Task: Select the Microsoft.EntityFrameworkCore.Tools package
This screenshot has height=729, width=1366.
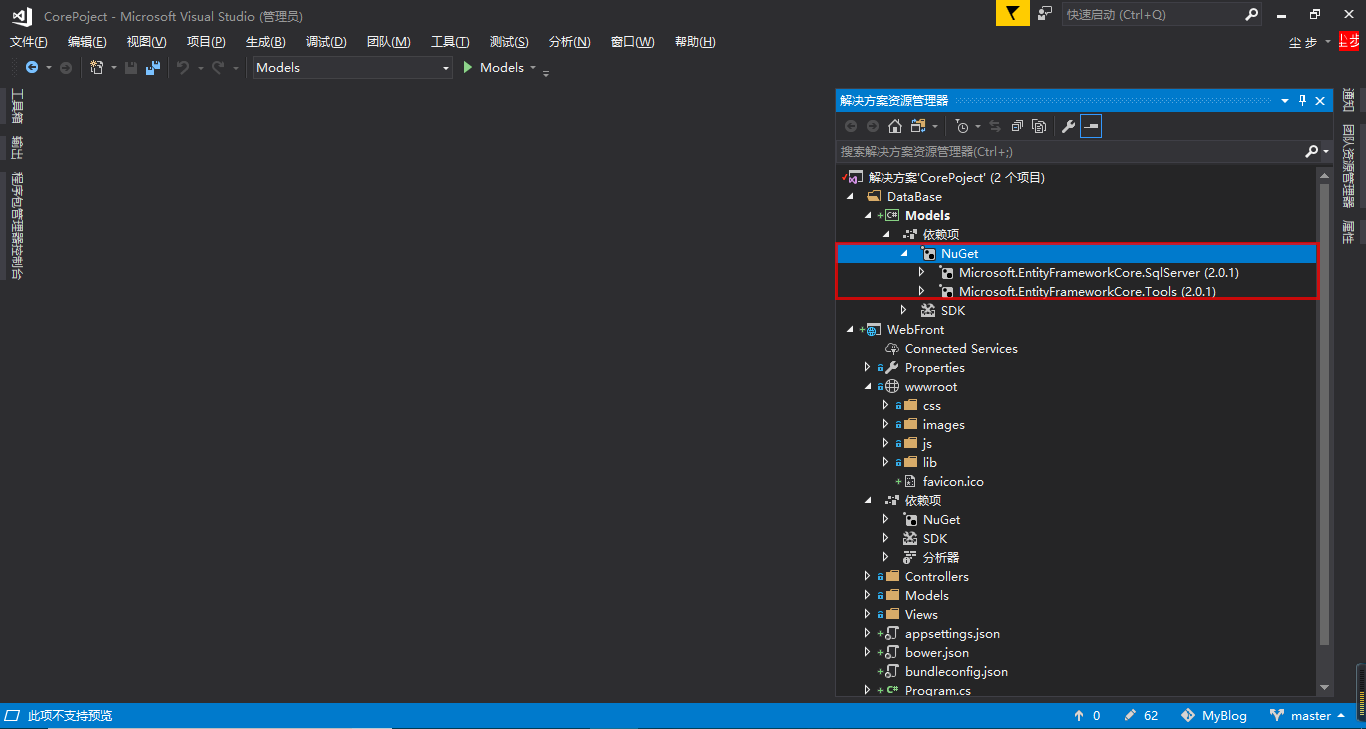Action: [x=1087, y=292]
